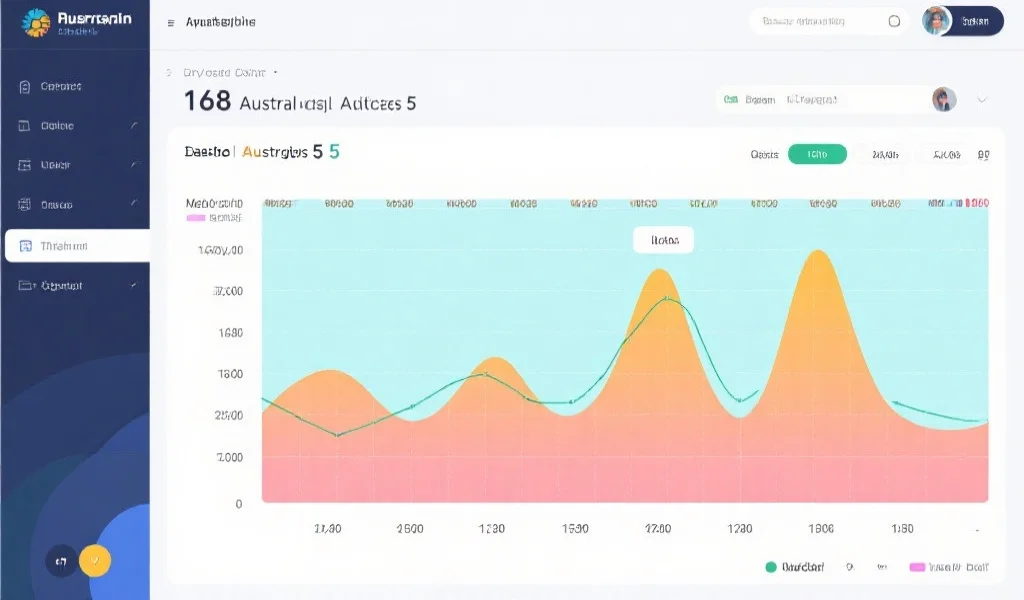The width and height of the screenshot is (1024, 600).
Task: Click the third sidebar icon, a table grid
Action: (x=24, y=165)
